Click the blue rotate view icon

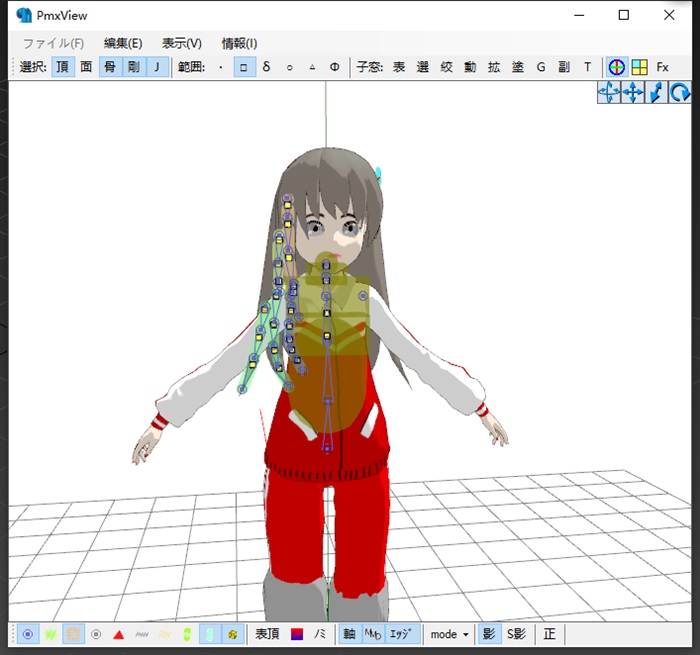click(679, 93)
